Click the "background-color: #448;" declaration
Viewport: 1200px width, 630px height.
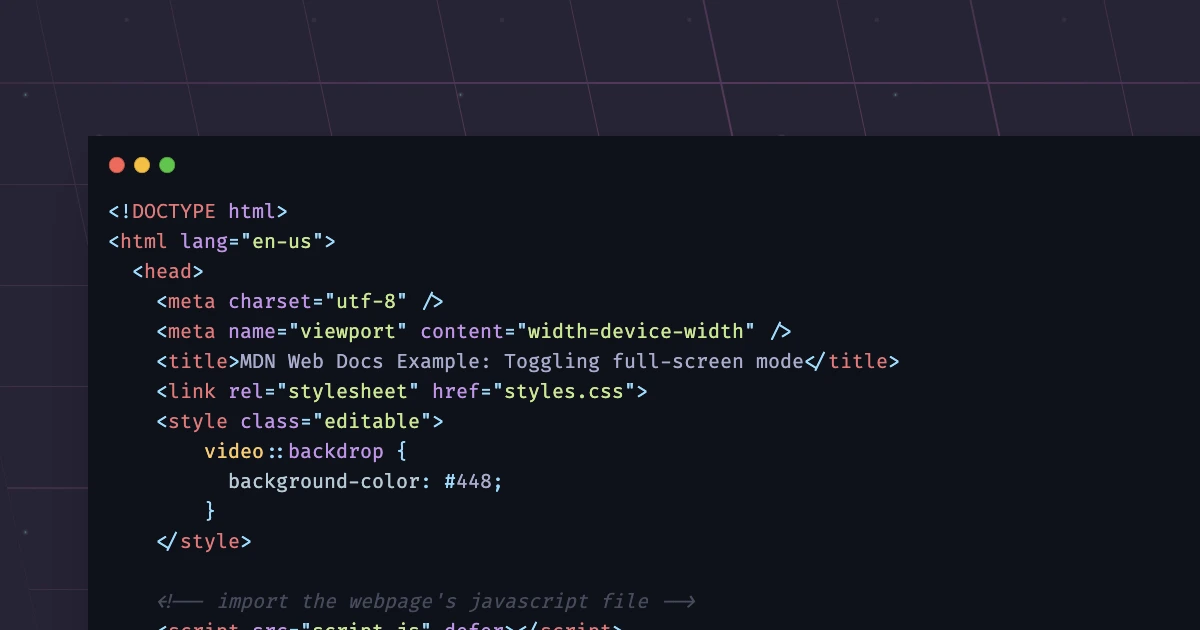click(x=366, y=481)
